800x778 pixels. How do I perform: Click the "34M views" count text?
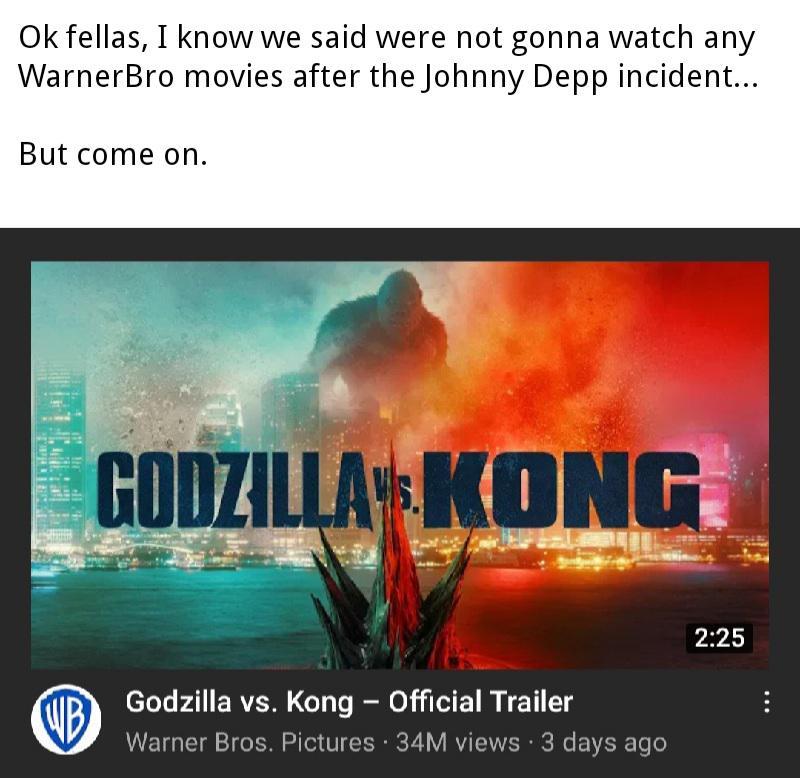click(x=458, y=742)
